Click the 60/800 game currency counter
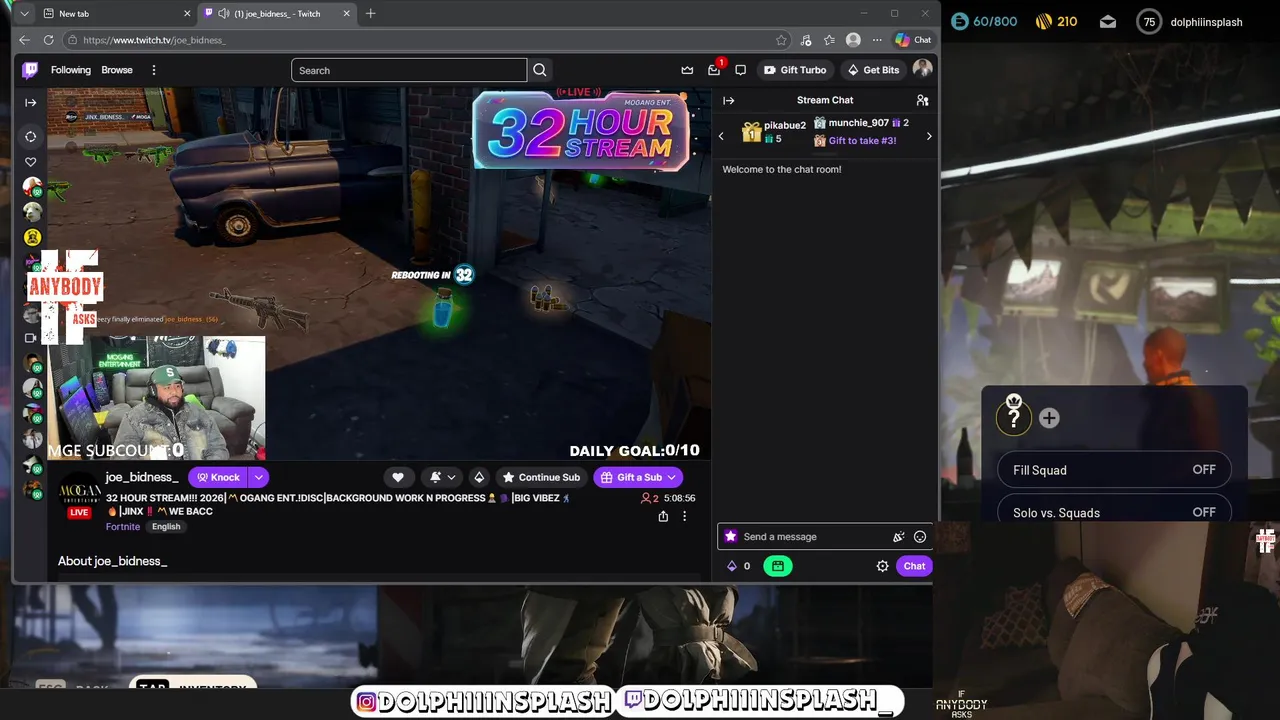 click(984, 21)
